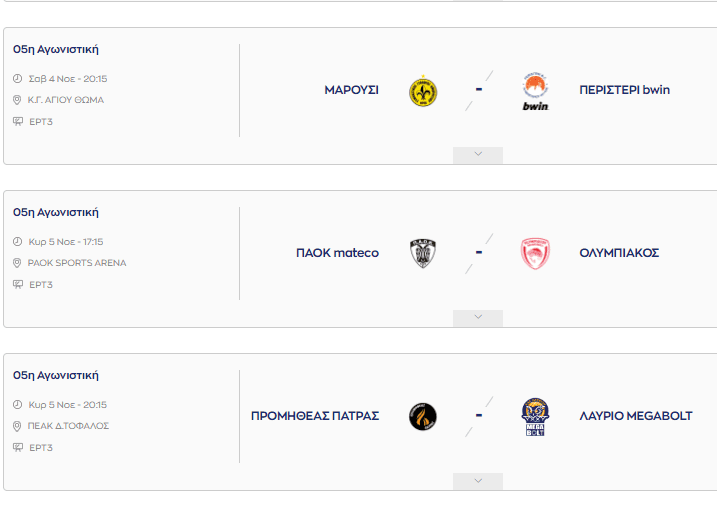
Task: Click the Lavrio Megabolt team logo
Action: (x=535, y=417)
